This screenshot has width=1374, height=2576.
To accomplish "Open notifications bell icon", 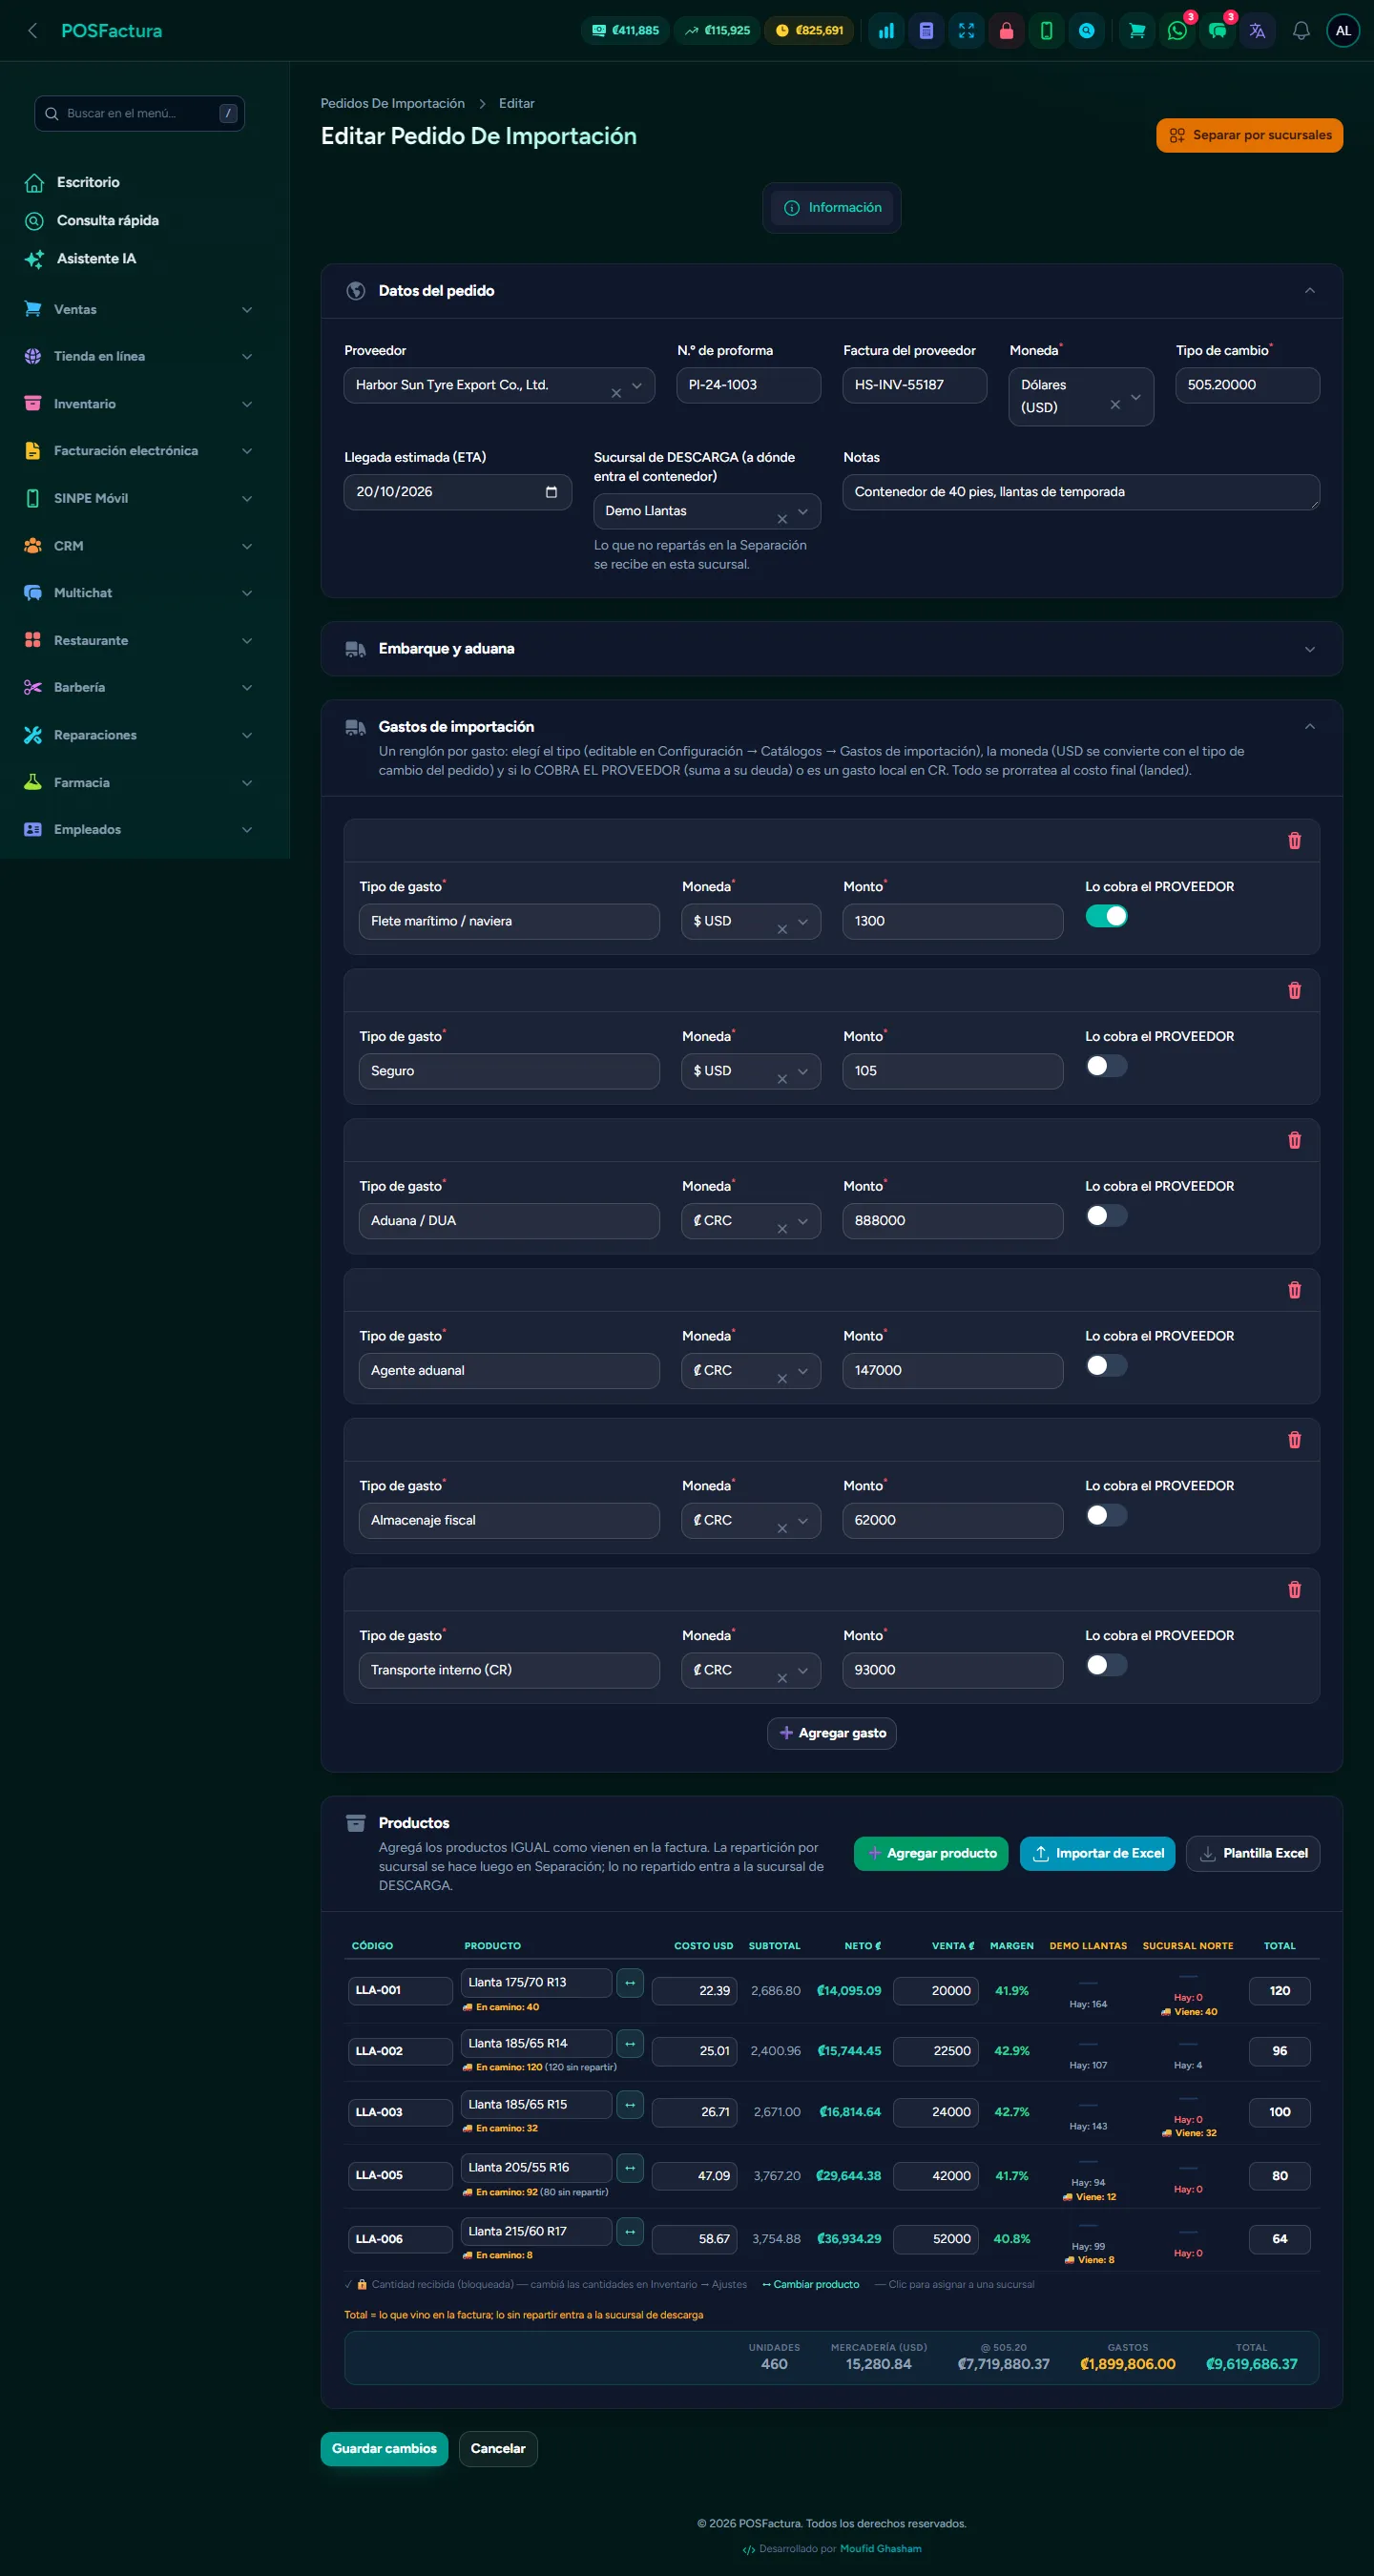I will click(x=1301, y=31).
